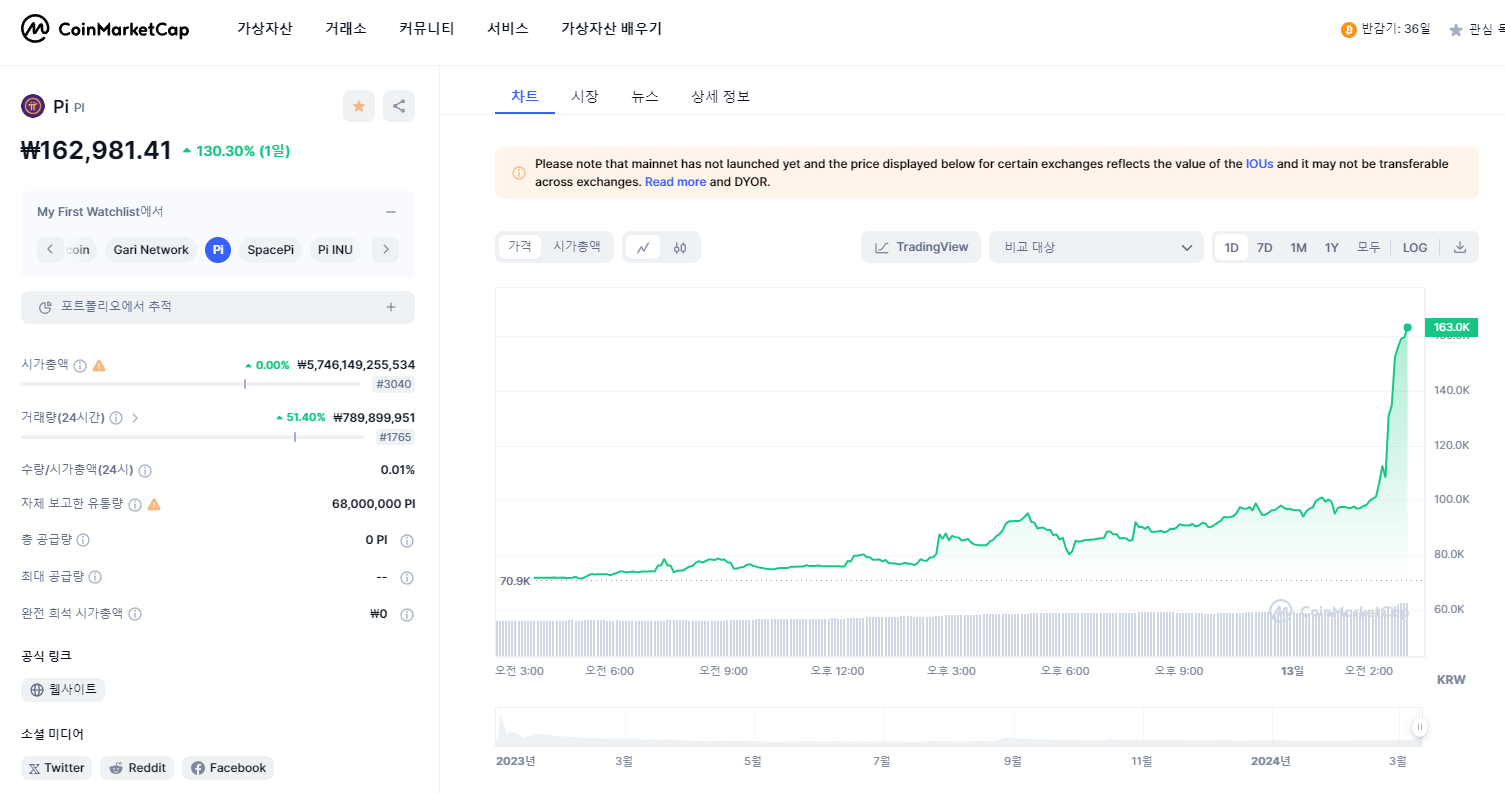Download chart data with the download icon

coord(1459,247)
